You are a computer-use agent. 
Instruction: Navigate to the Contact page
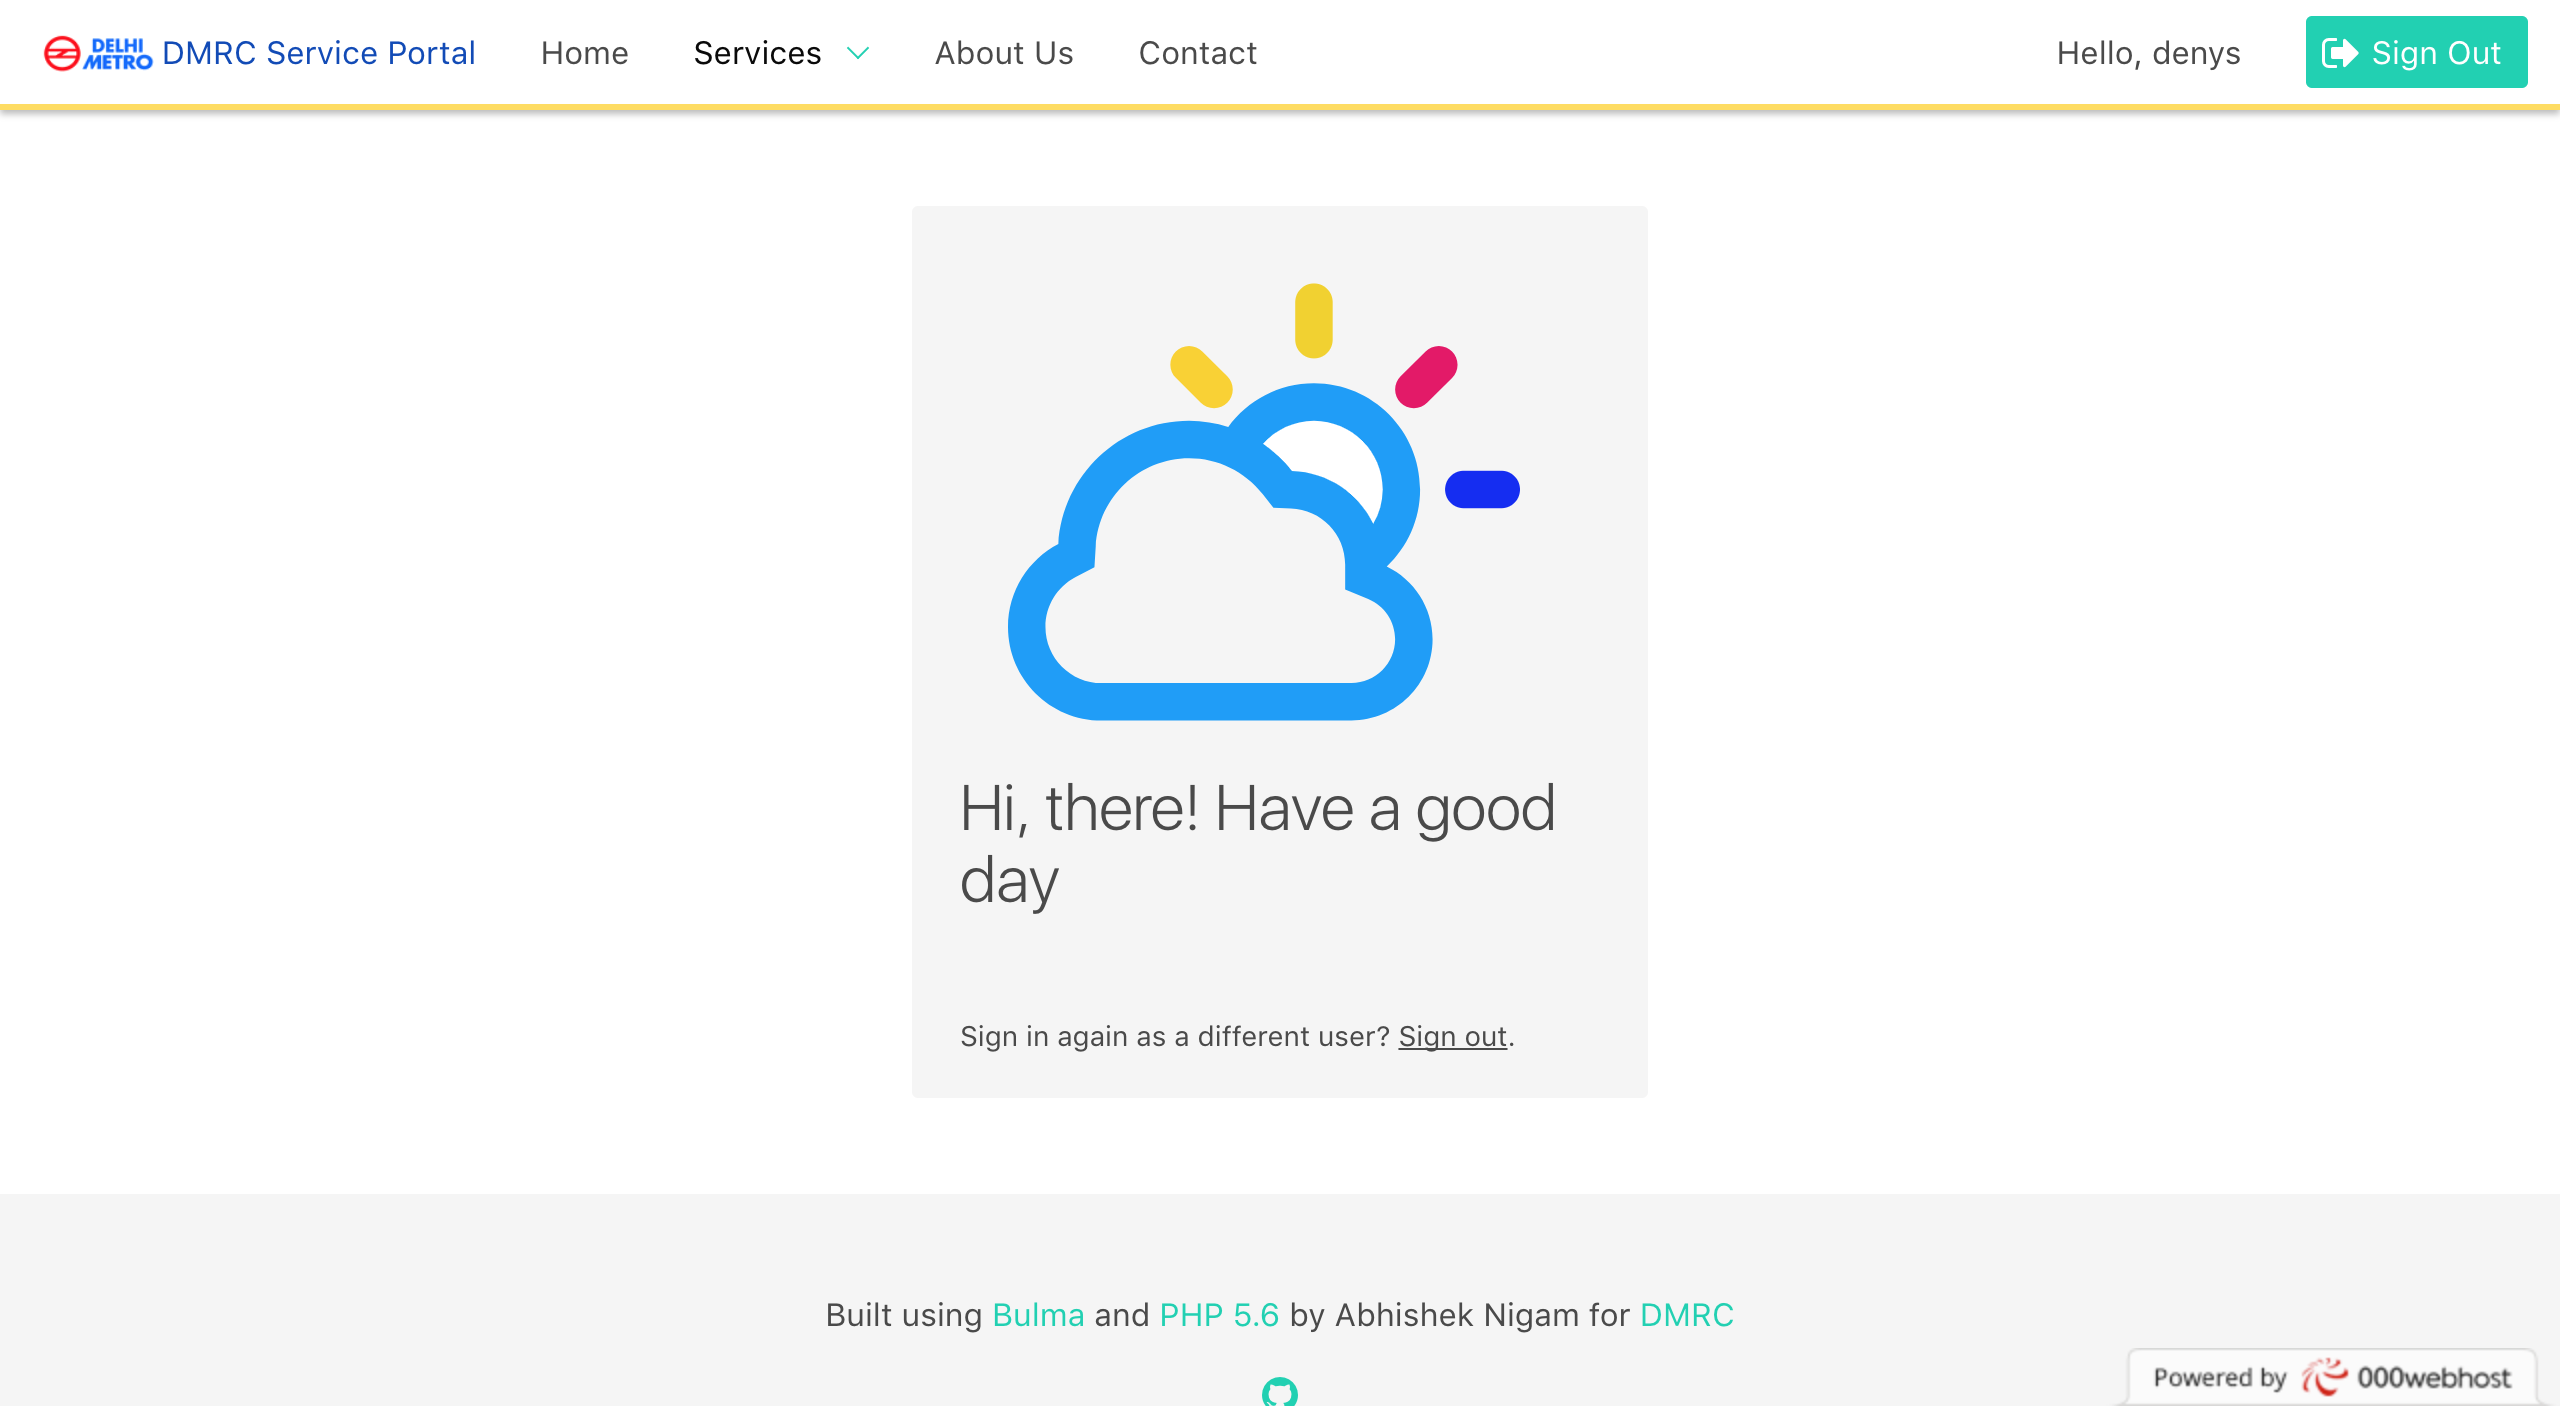1197,53
